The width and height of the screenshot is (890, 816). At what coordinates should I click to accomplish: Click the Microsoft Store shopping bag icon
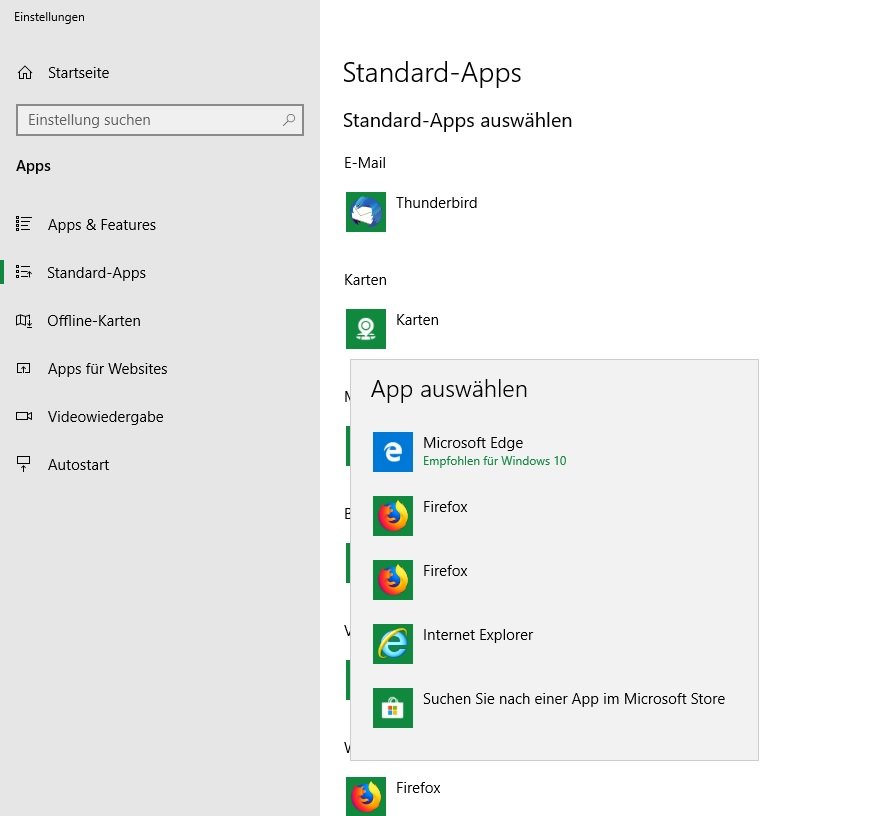click(393, 708)
